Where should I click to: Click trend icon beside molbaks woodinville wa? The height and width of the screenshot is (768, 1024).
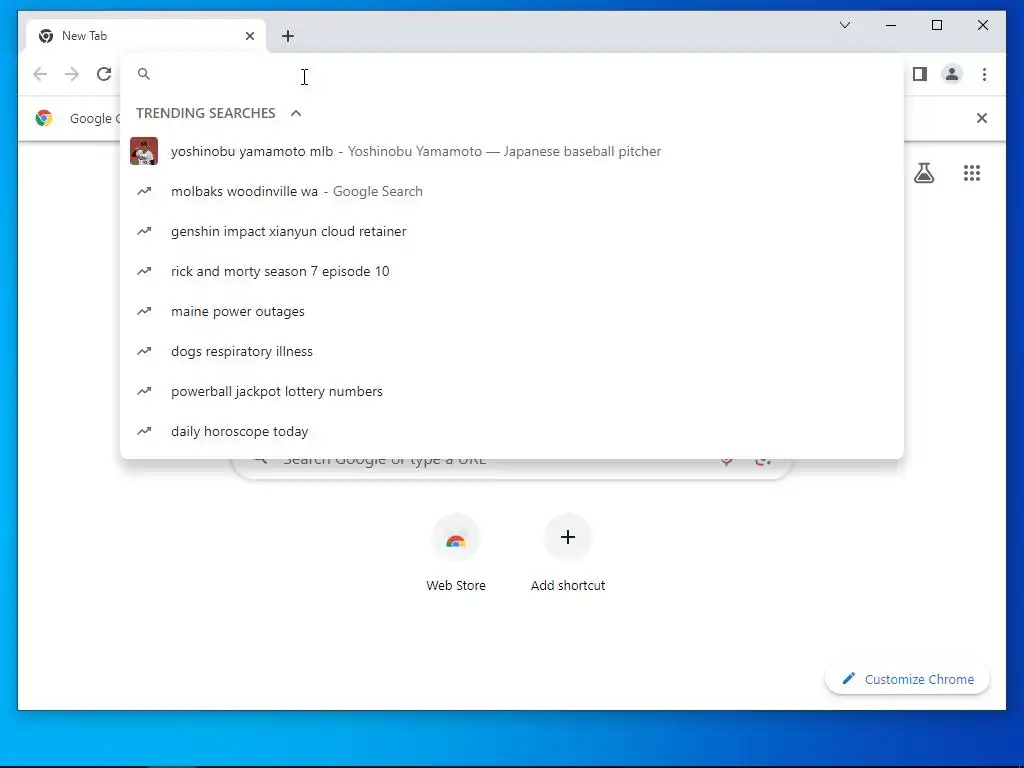[144, 191]
